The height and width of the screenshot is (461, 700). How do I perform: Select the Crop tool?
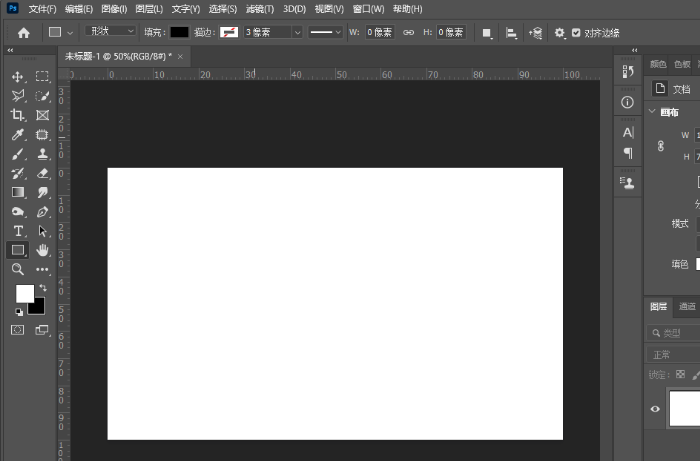(17, 115)
